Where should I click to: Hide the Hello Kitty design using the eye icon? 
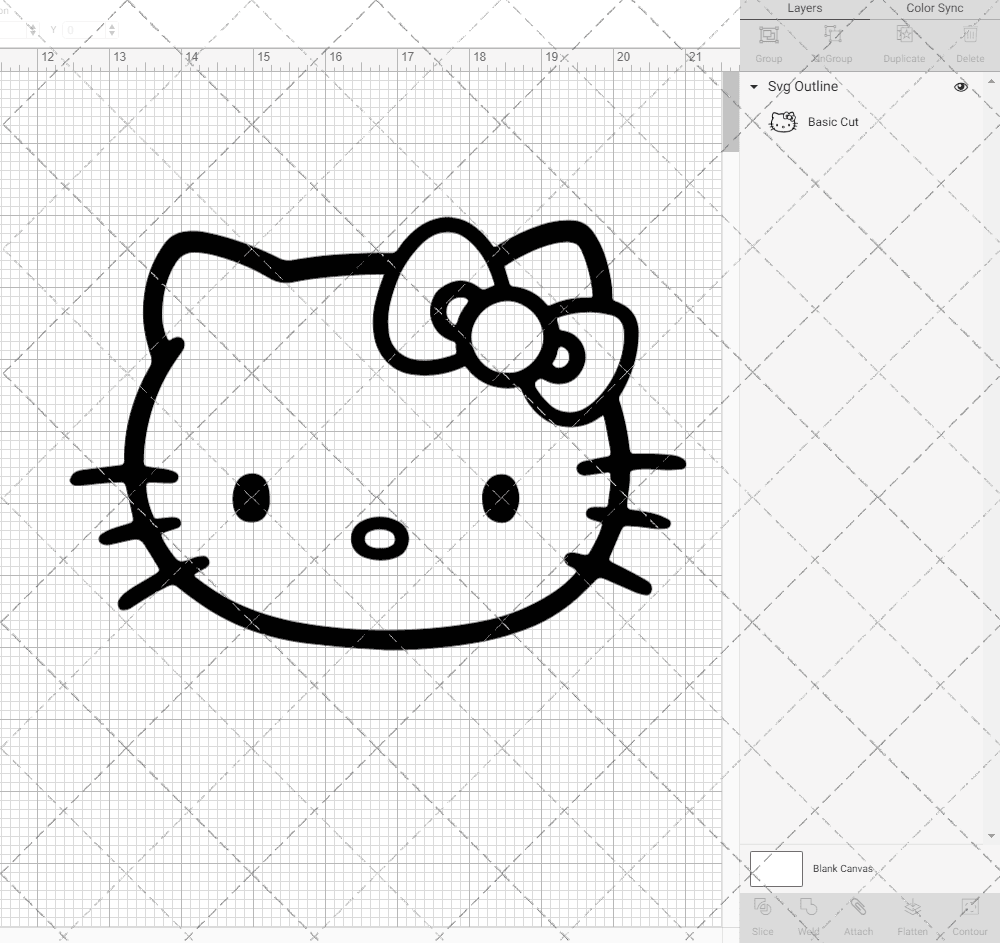(961, 87)
